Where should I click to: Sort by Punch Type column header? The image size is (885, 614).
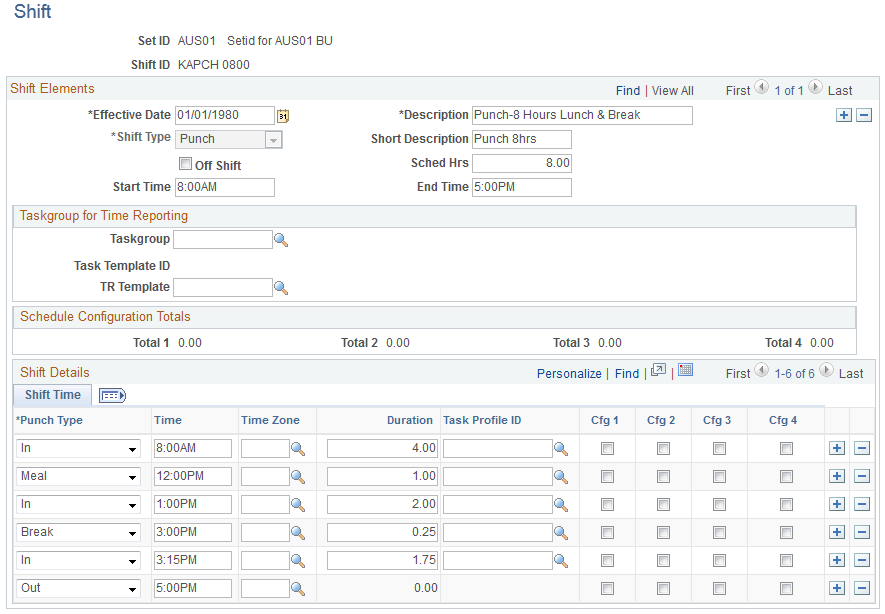click(49, 420)
